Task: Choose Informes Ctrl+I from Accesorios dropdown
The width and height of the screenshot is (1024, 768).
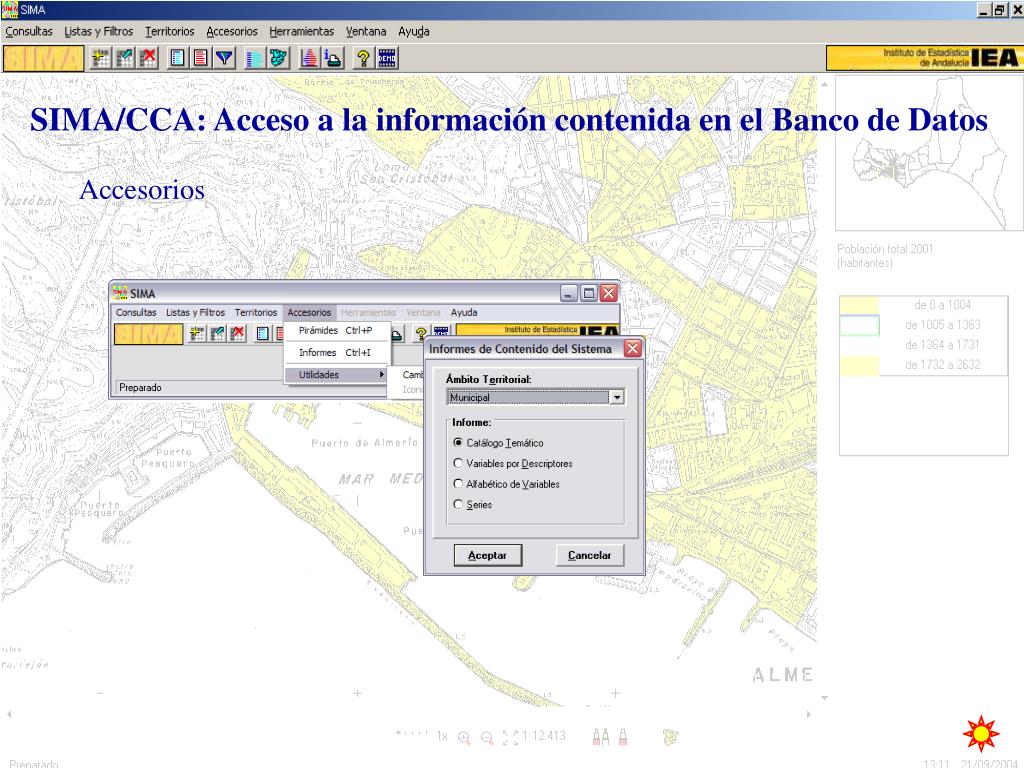Action: pos(337,352)
